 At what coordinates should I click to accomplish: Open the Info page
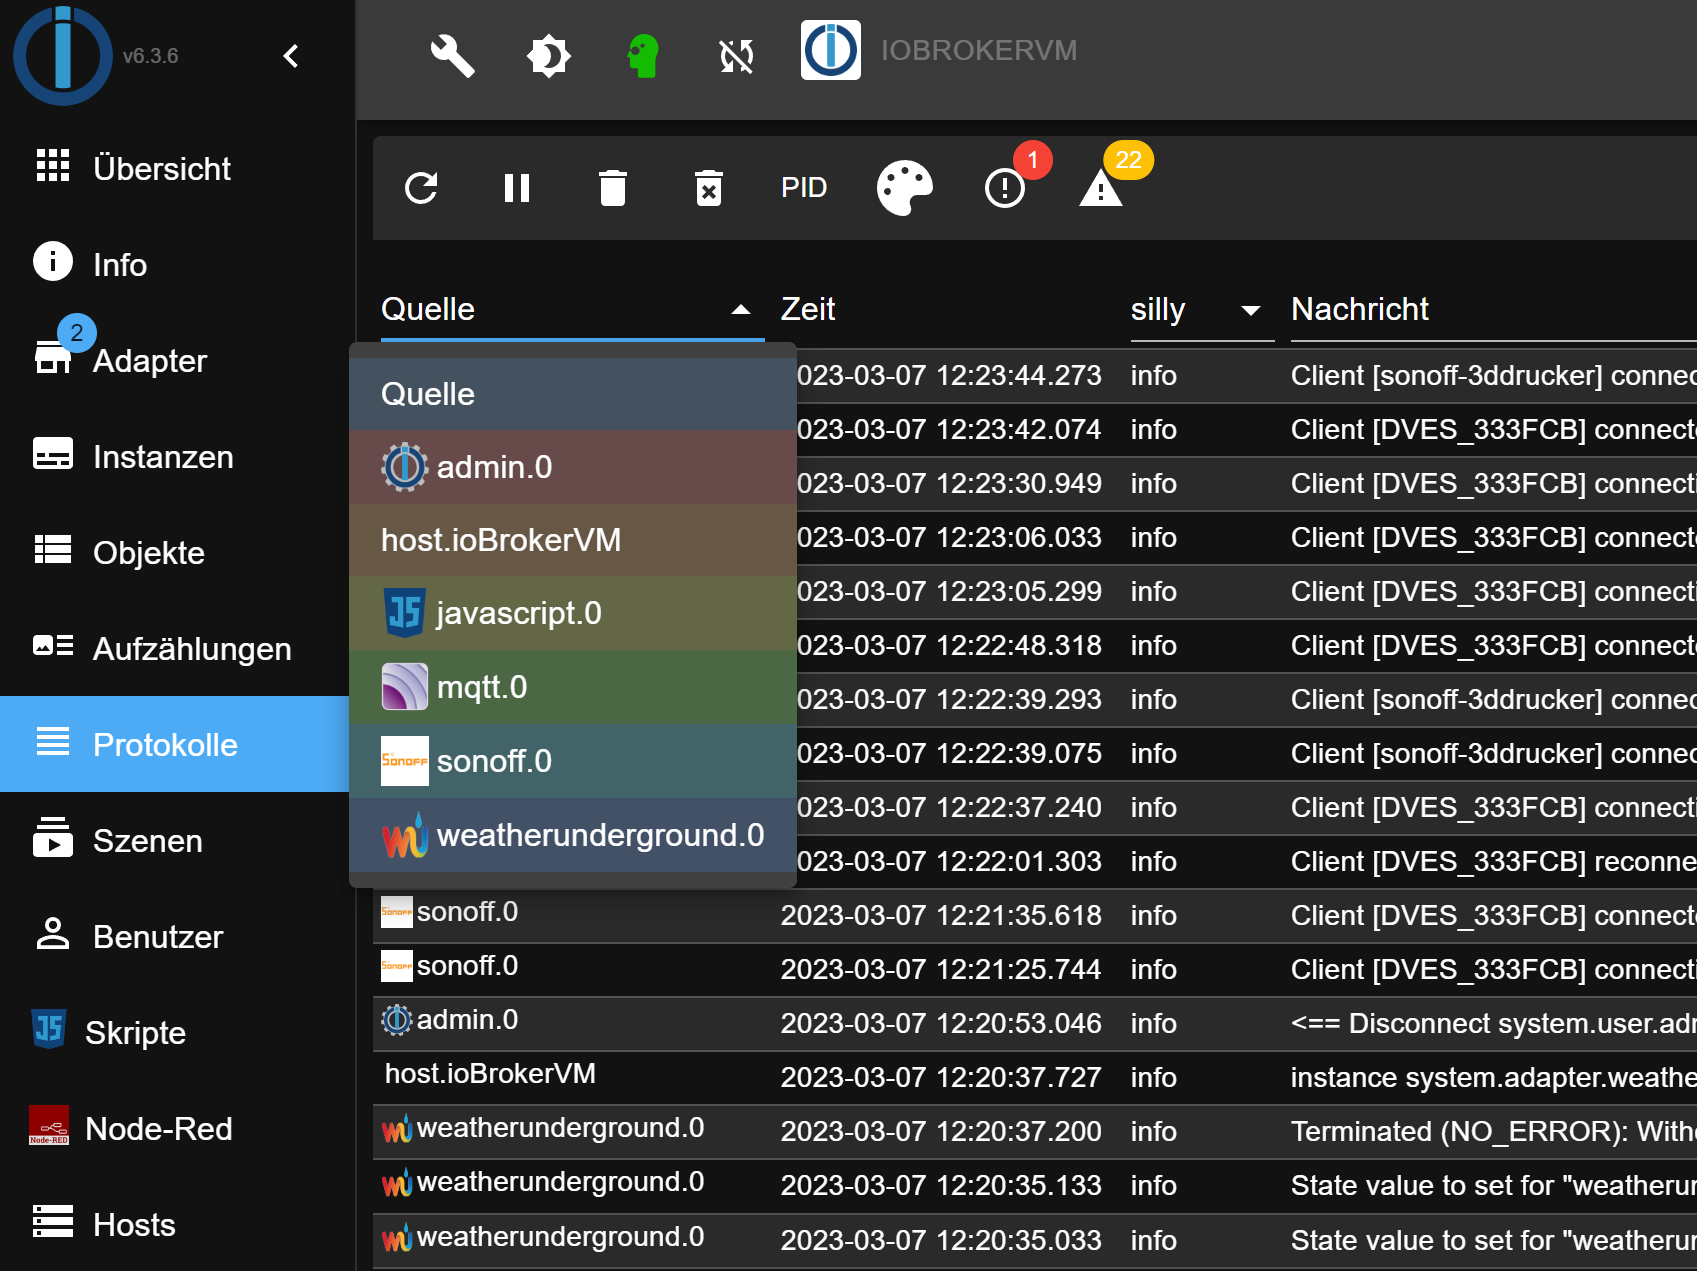(x=175, y=264)
